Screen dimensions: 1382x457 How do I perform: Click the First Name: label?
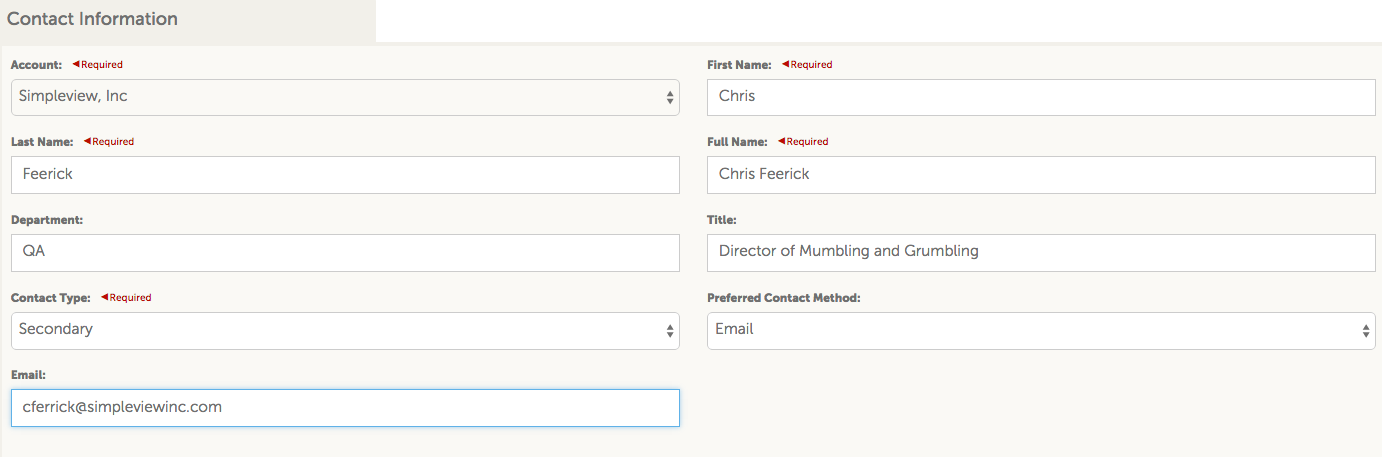click(739, 65)
